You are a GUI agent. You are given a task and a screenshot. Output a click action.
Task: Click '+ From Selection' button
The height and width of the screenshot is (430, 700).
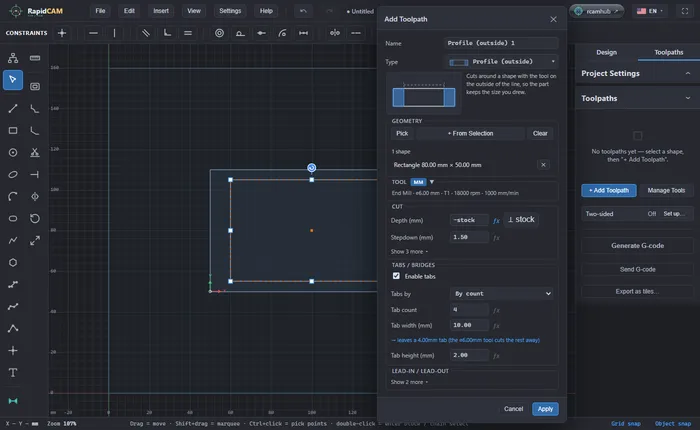[471, 134]
